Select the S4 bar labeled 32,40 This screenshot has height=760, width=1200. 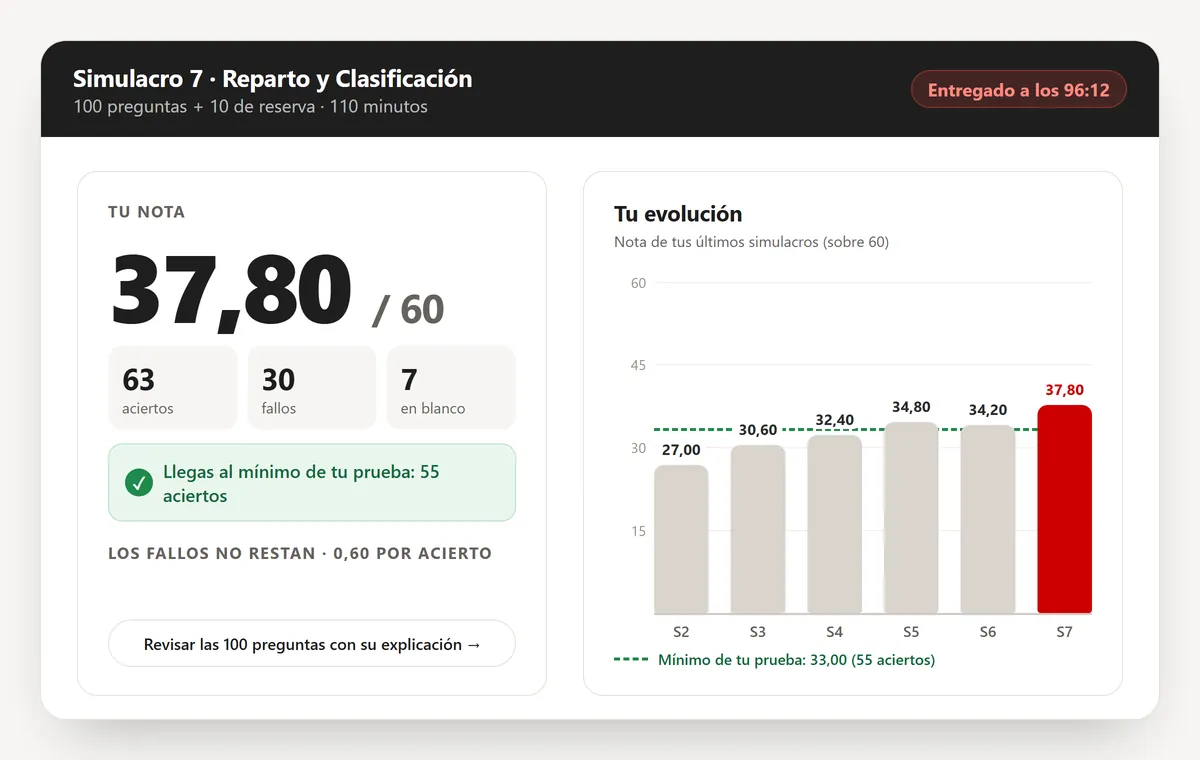pyautogui.click(x=834, y=524)
